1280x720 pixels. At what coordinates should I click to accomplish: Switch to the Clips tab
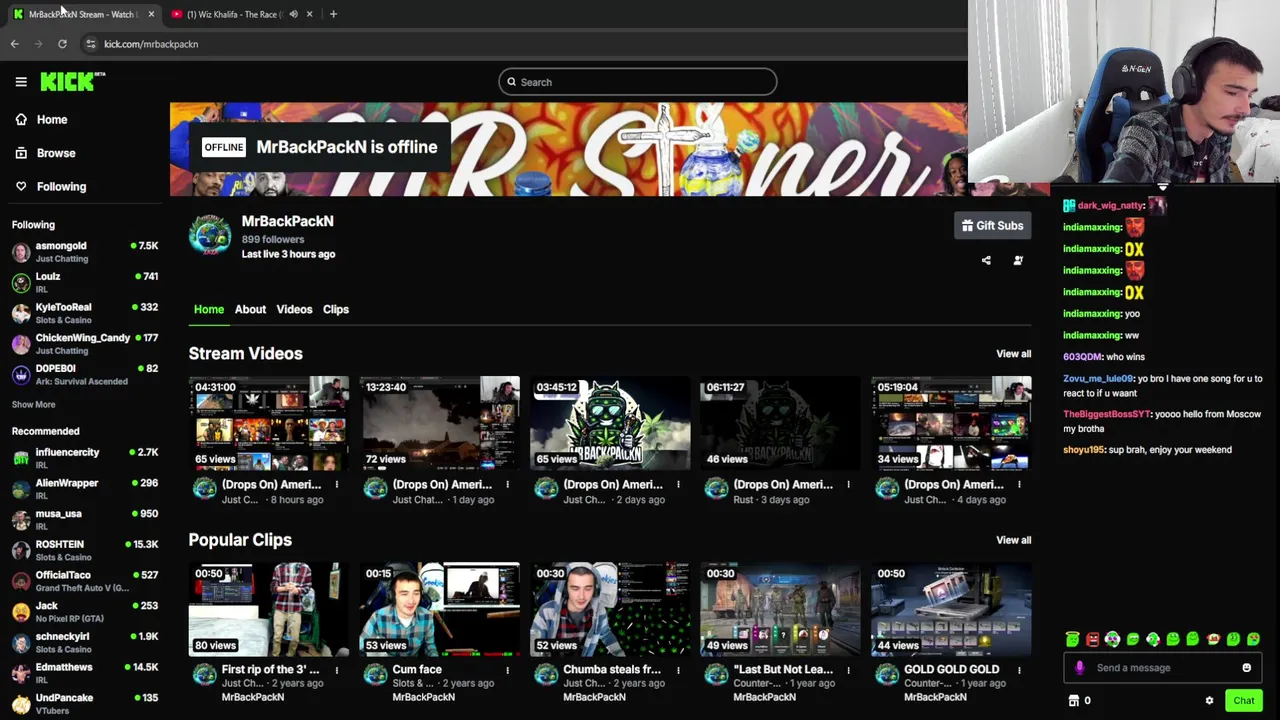click(336, 309)
